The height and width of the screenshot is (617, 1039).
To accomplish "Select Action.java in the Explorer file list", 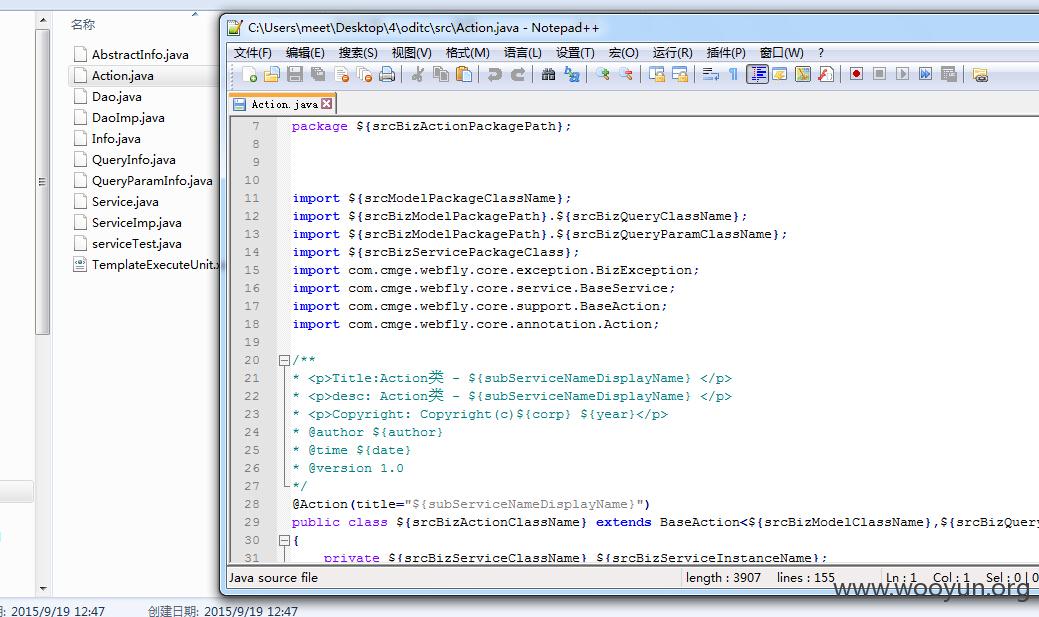I will [x=123, y=76].
